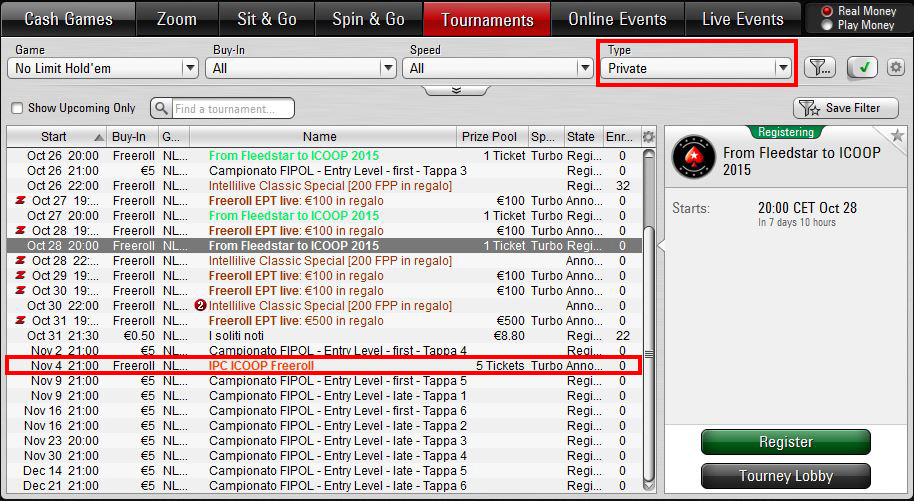The height and width of the screenshot is (501, 914).
Task: Focus the Find a tournament search field
Action: [232, 108]
